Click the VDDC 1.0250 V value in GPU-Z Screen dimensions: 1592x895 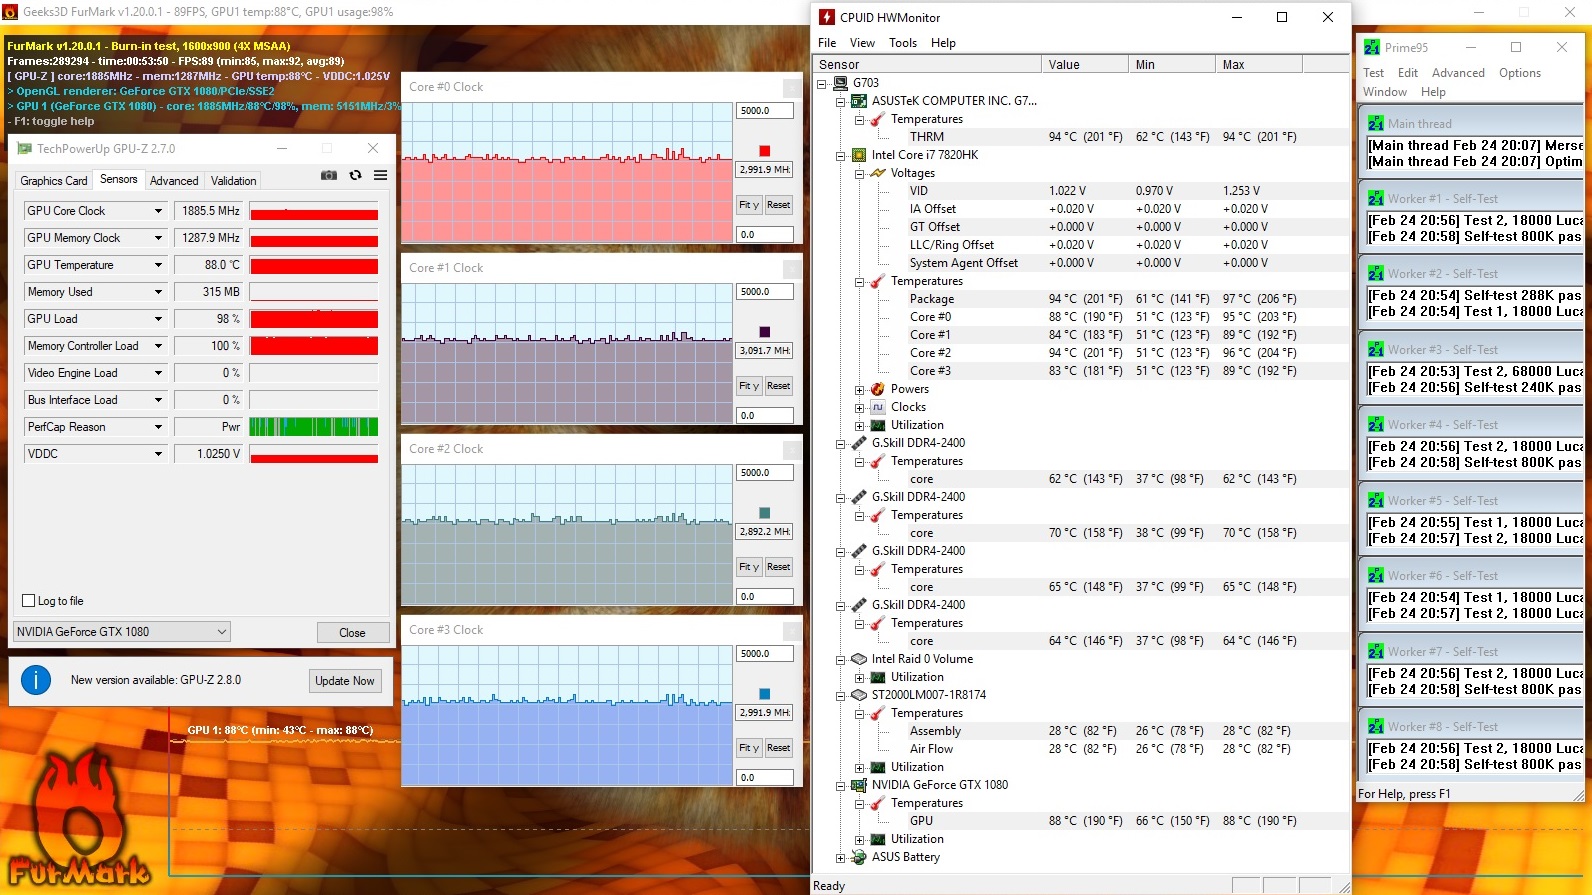click(209, 454)
